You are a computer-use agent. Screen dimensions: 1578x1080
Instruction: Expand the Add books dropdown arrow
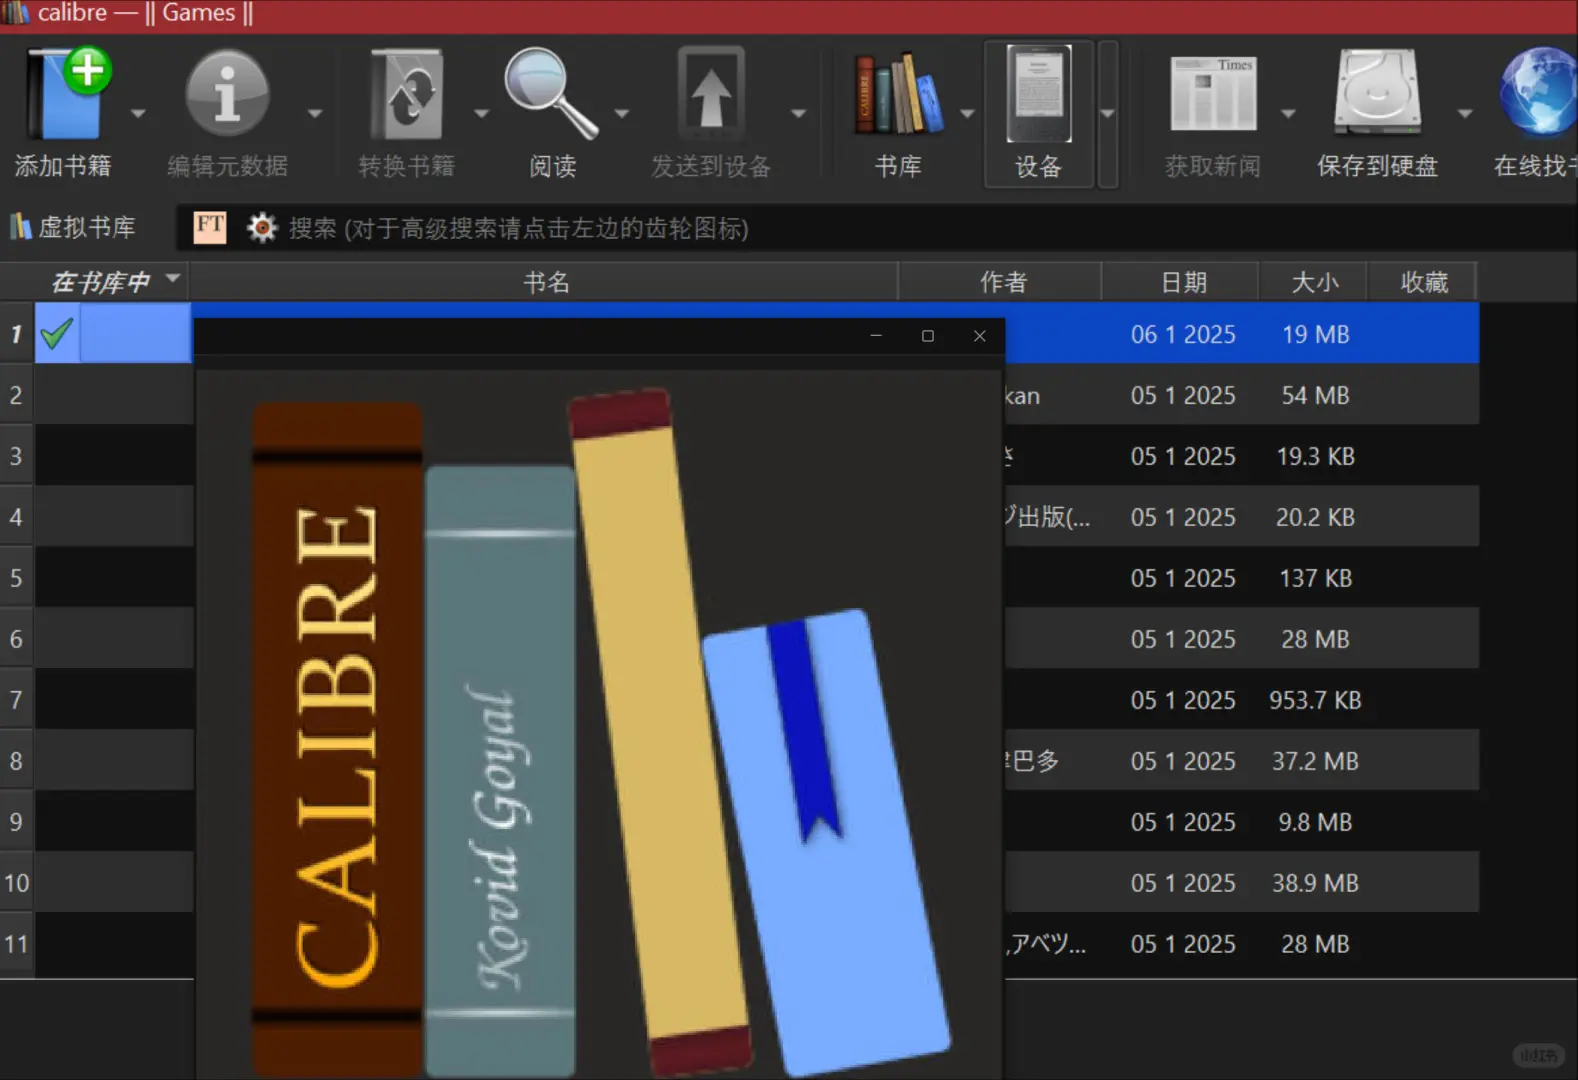click(138, 114)
